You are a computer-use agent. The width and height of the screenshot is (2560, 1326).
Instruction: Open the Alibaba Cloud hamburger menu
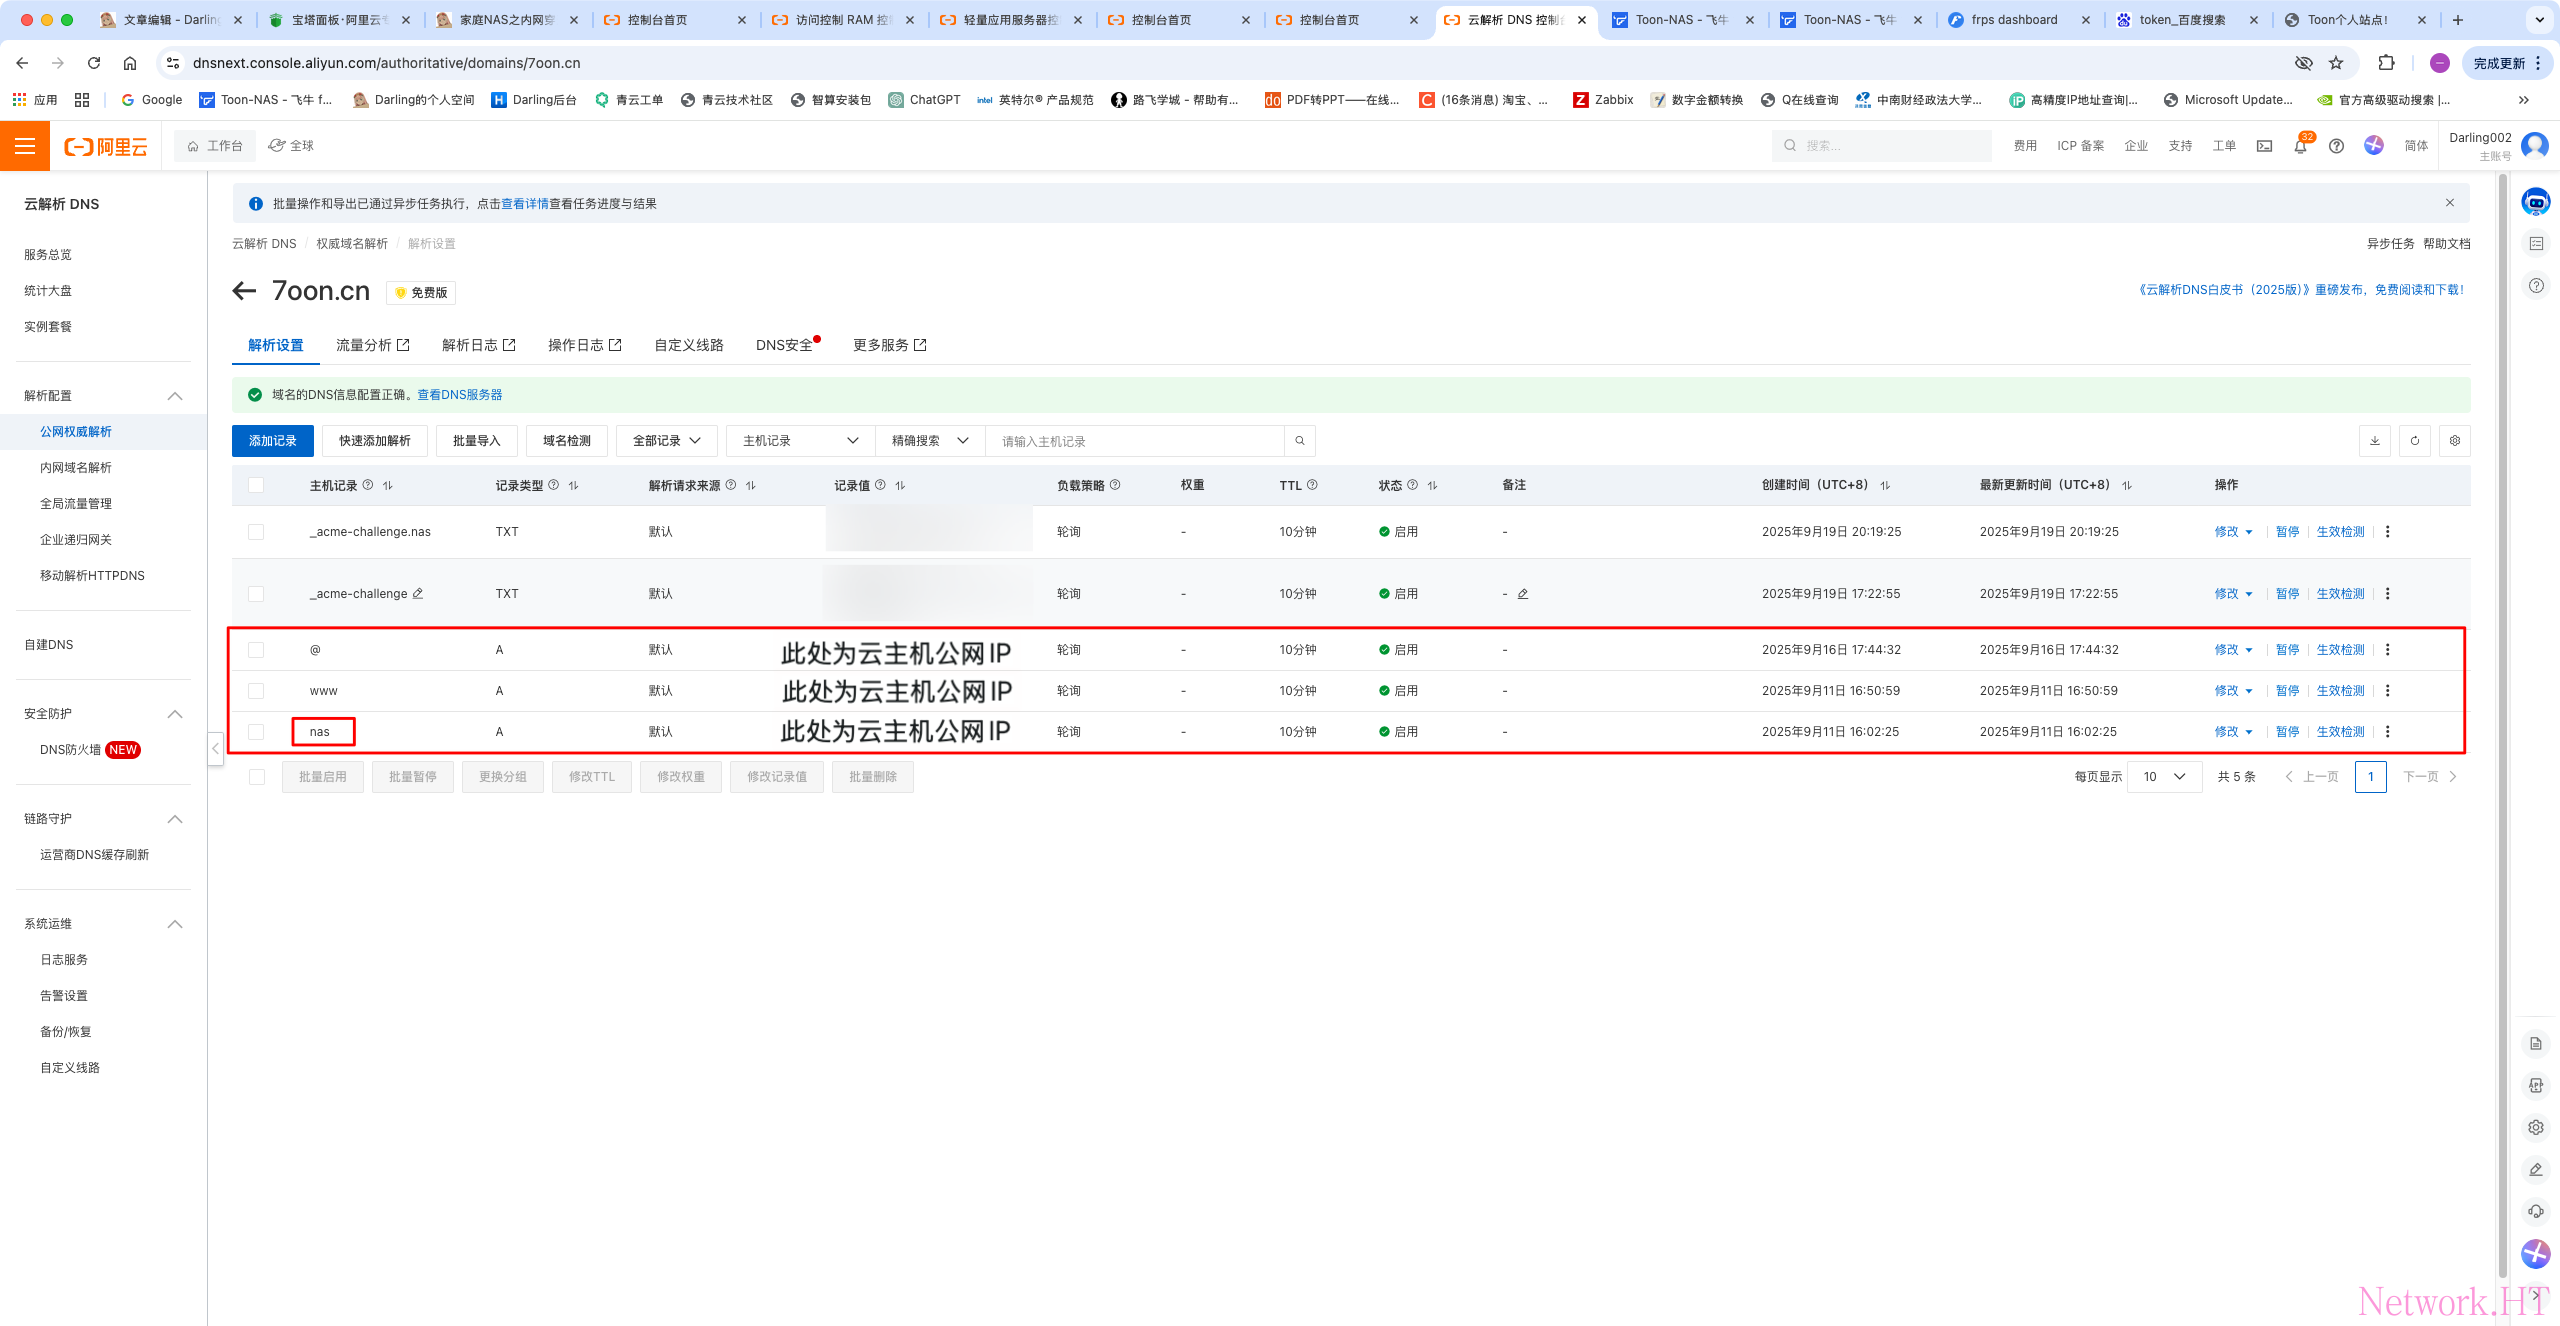(x=25, y=146)
